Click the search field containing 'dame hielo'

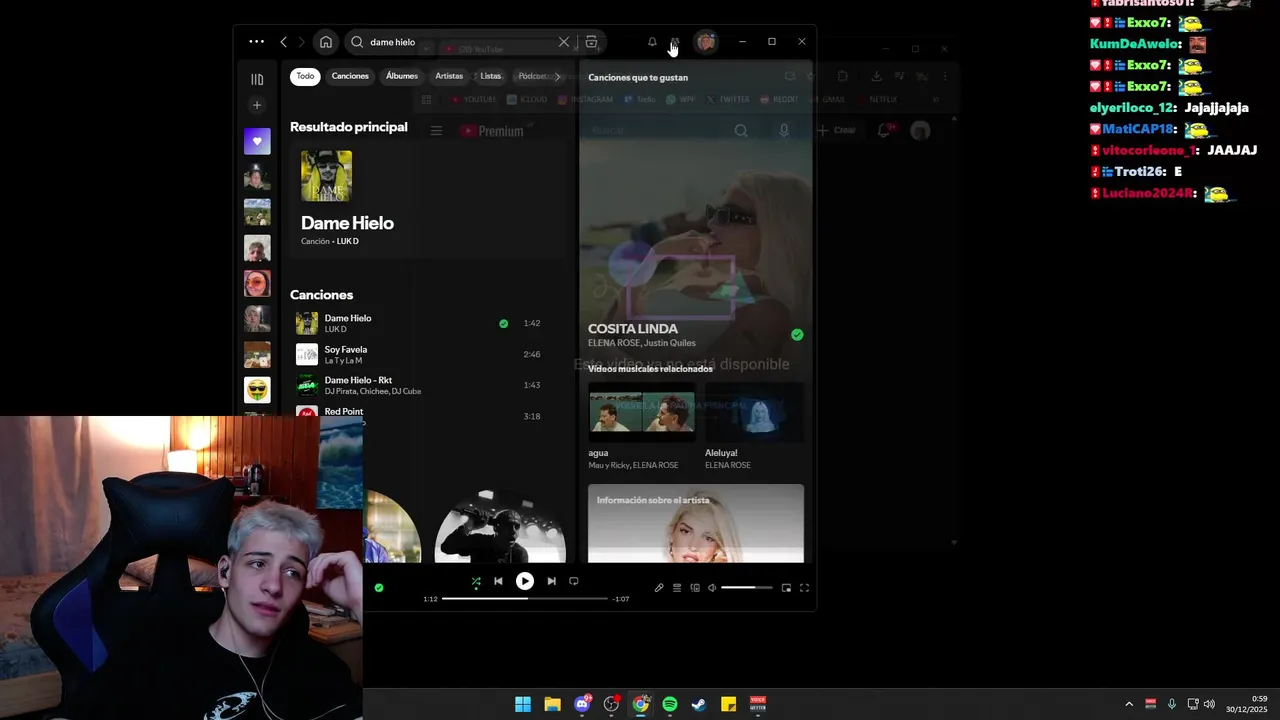click(x=460, y=42)
